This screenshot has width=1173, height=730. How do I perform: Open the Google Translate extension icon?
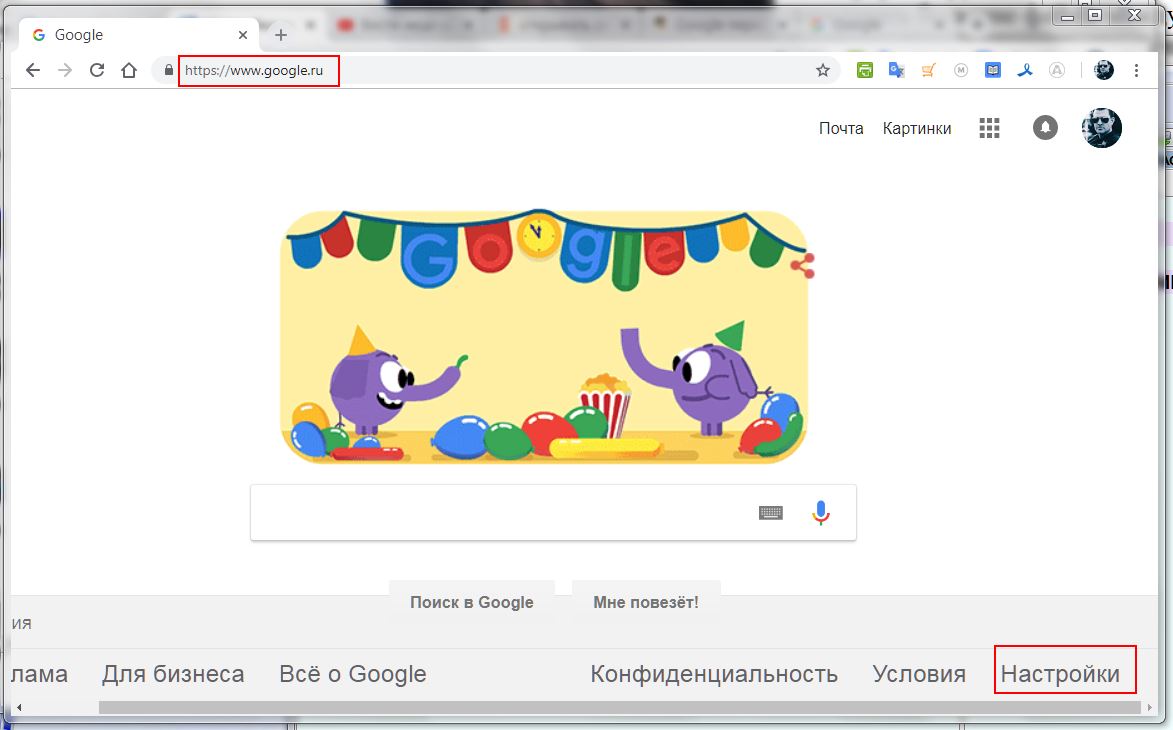click(896, 70)
